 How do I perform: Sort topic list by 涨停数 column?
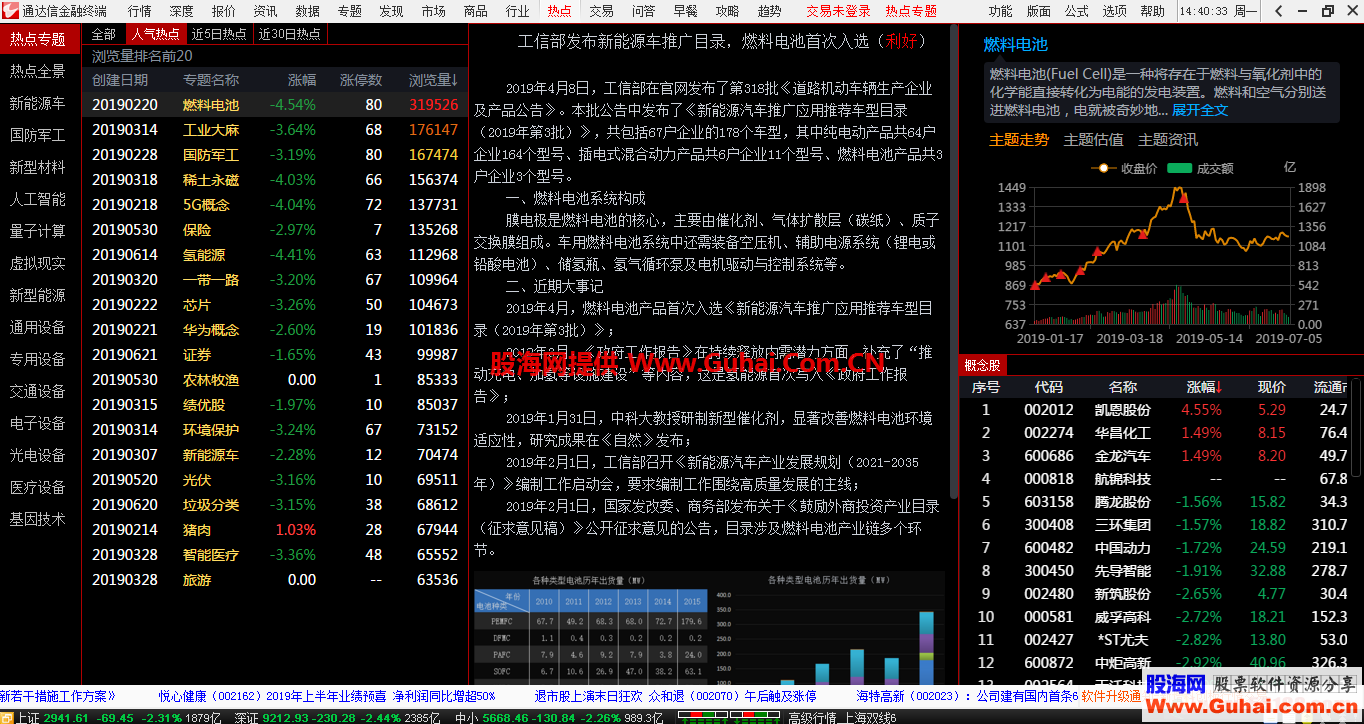click(361, 80)
